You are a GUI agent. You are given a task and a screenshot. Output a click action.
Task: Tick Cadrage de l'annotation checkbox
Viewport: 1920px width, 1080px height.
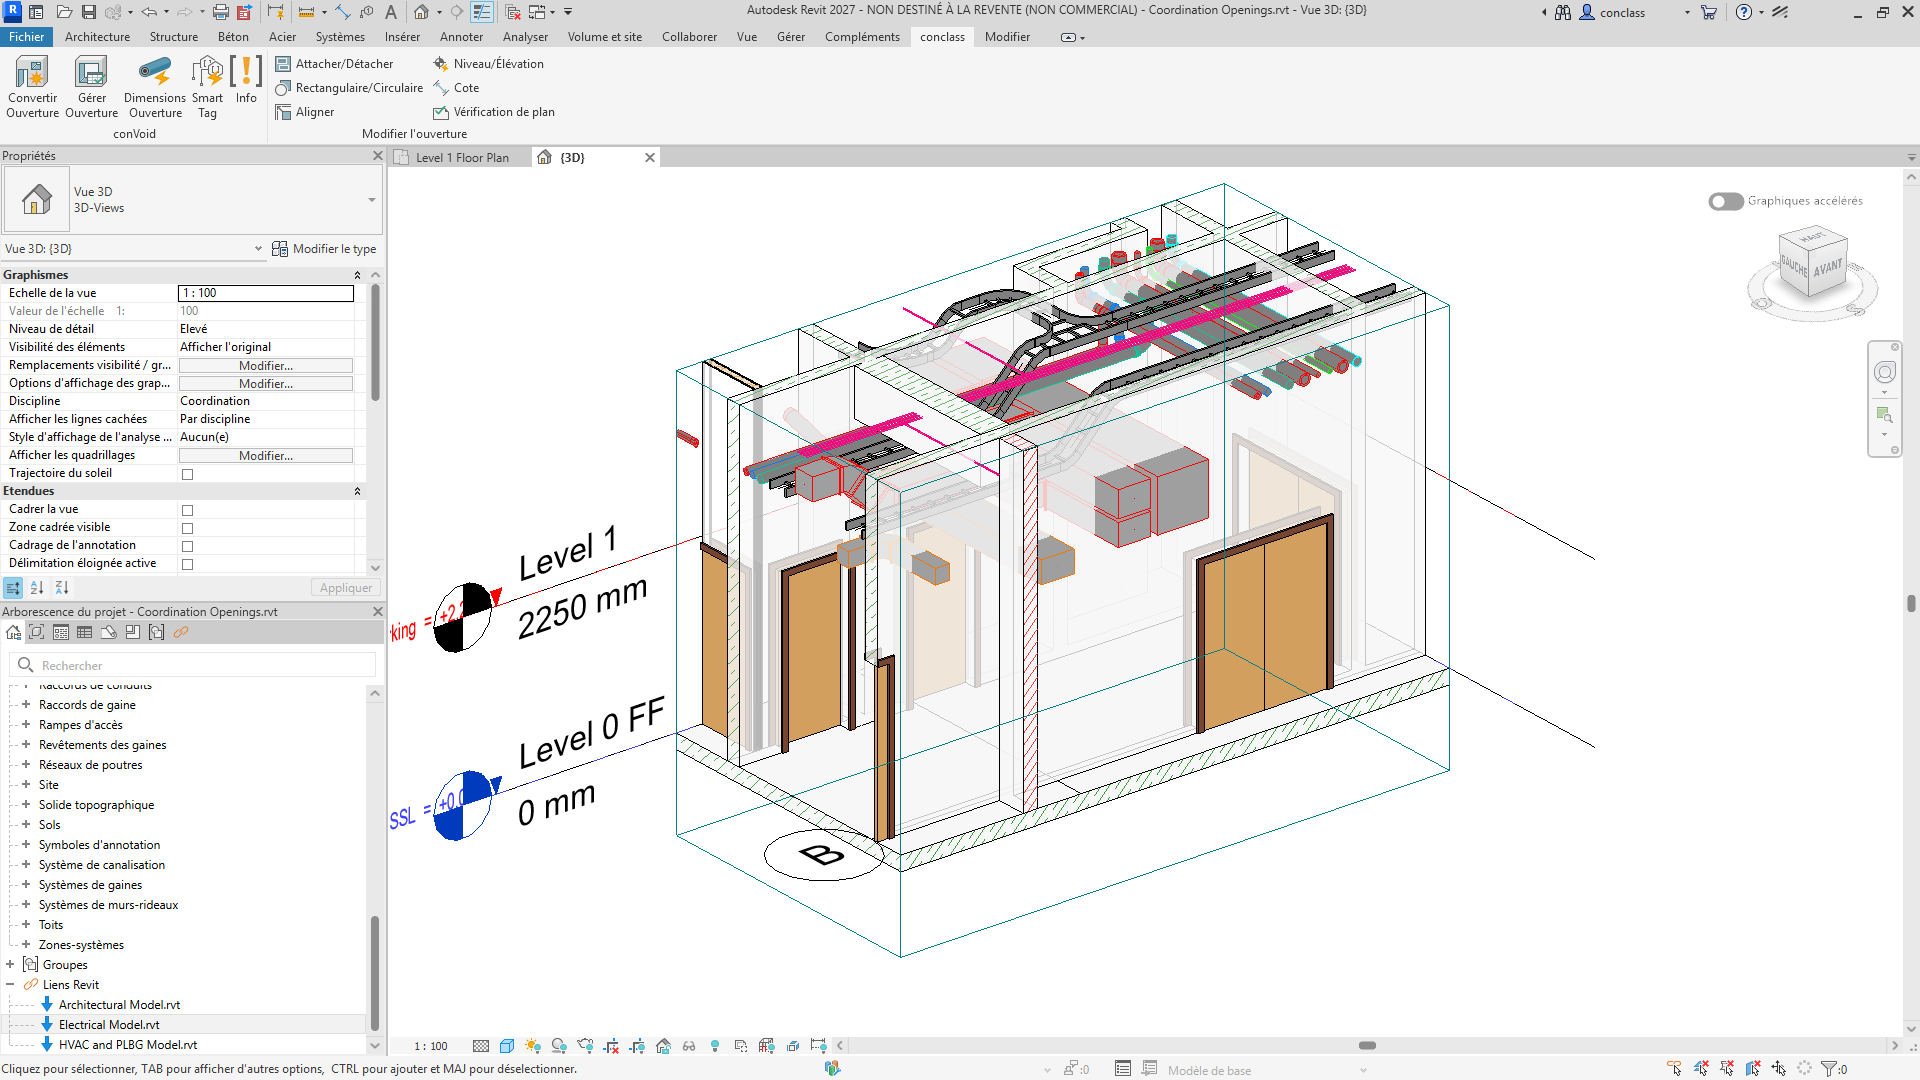coord(187,546)
